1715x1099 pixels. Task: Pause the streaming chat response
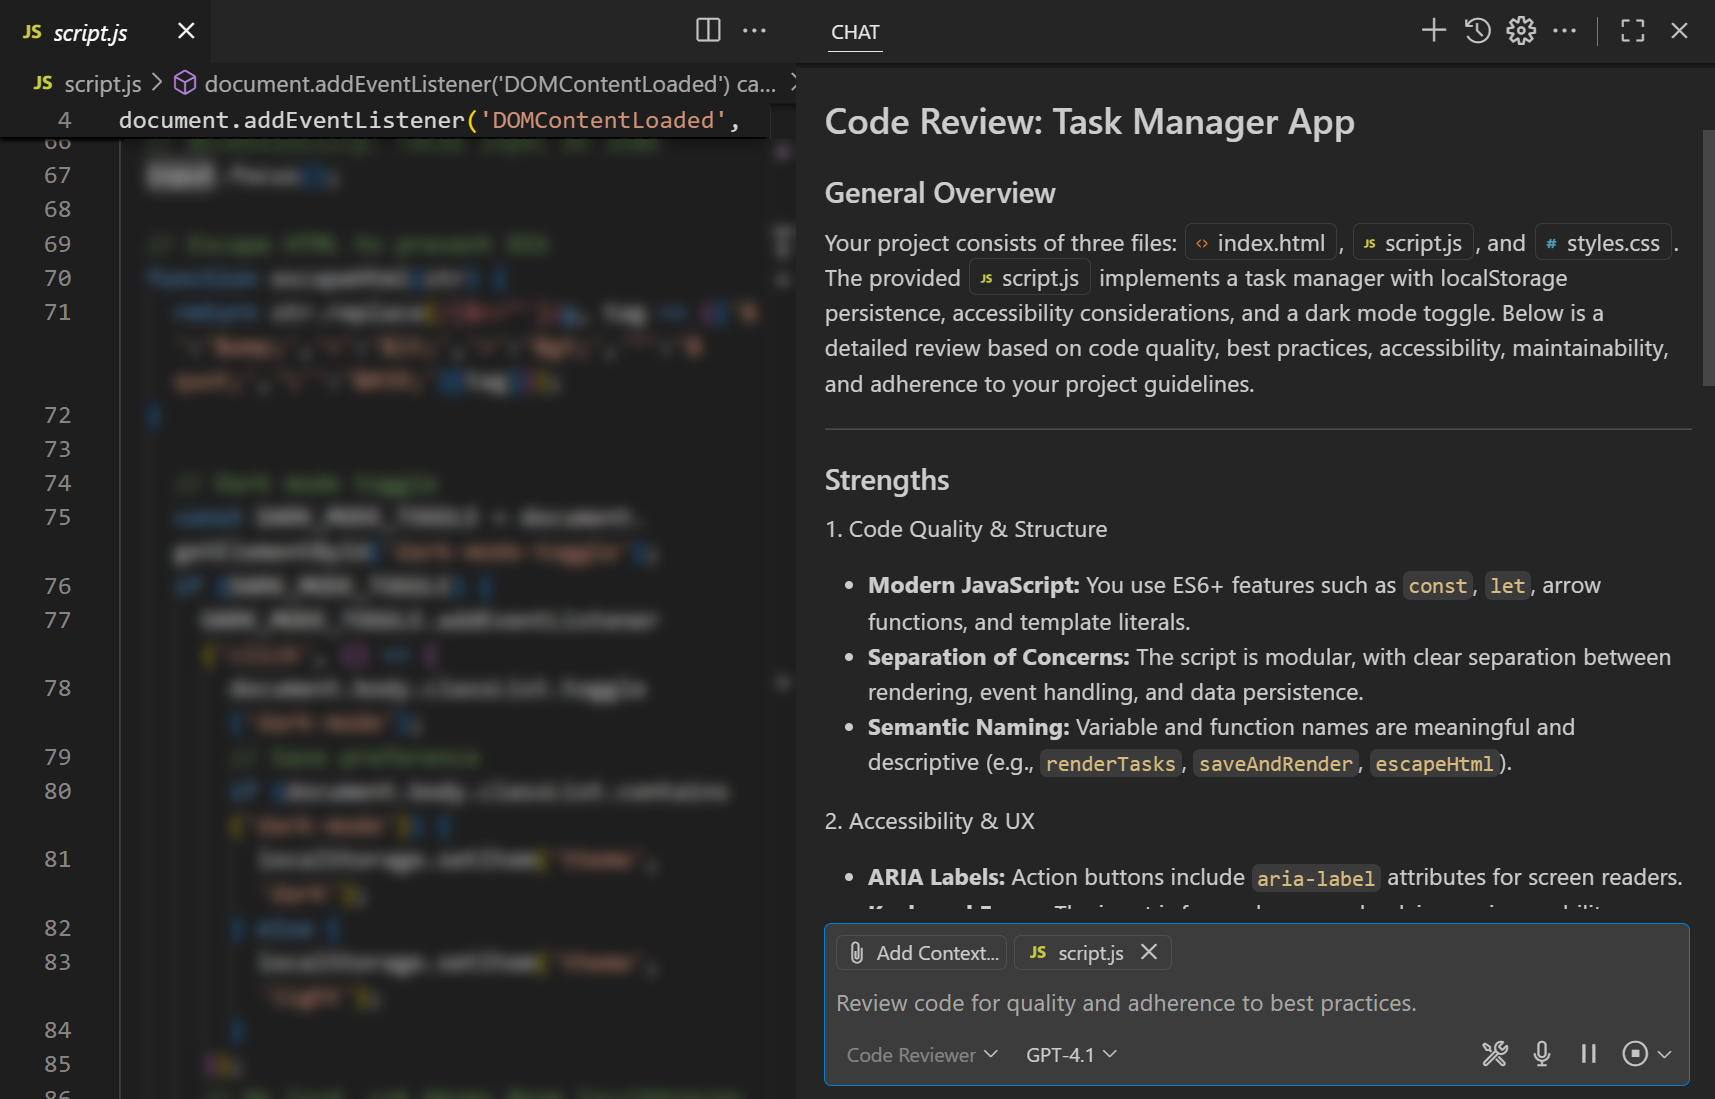point(1588,1054)
